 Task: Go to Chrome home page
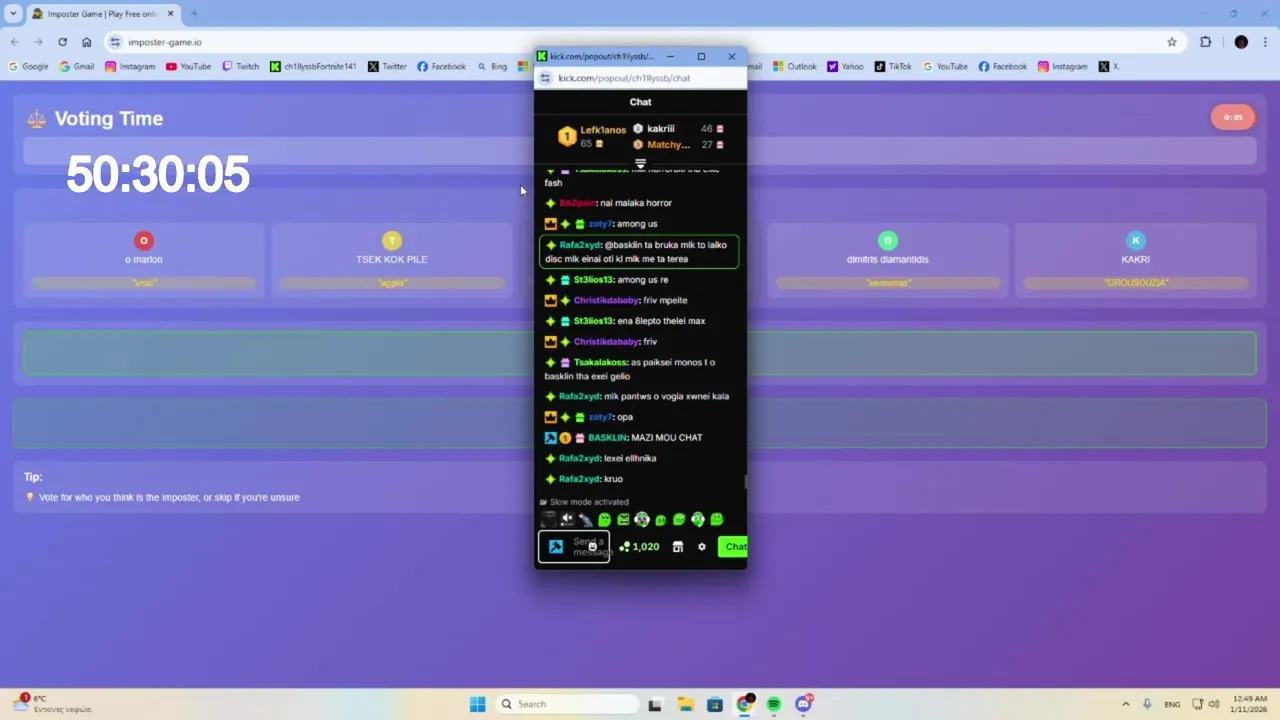(x=87, y=42)
